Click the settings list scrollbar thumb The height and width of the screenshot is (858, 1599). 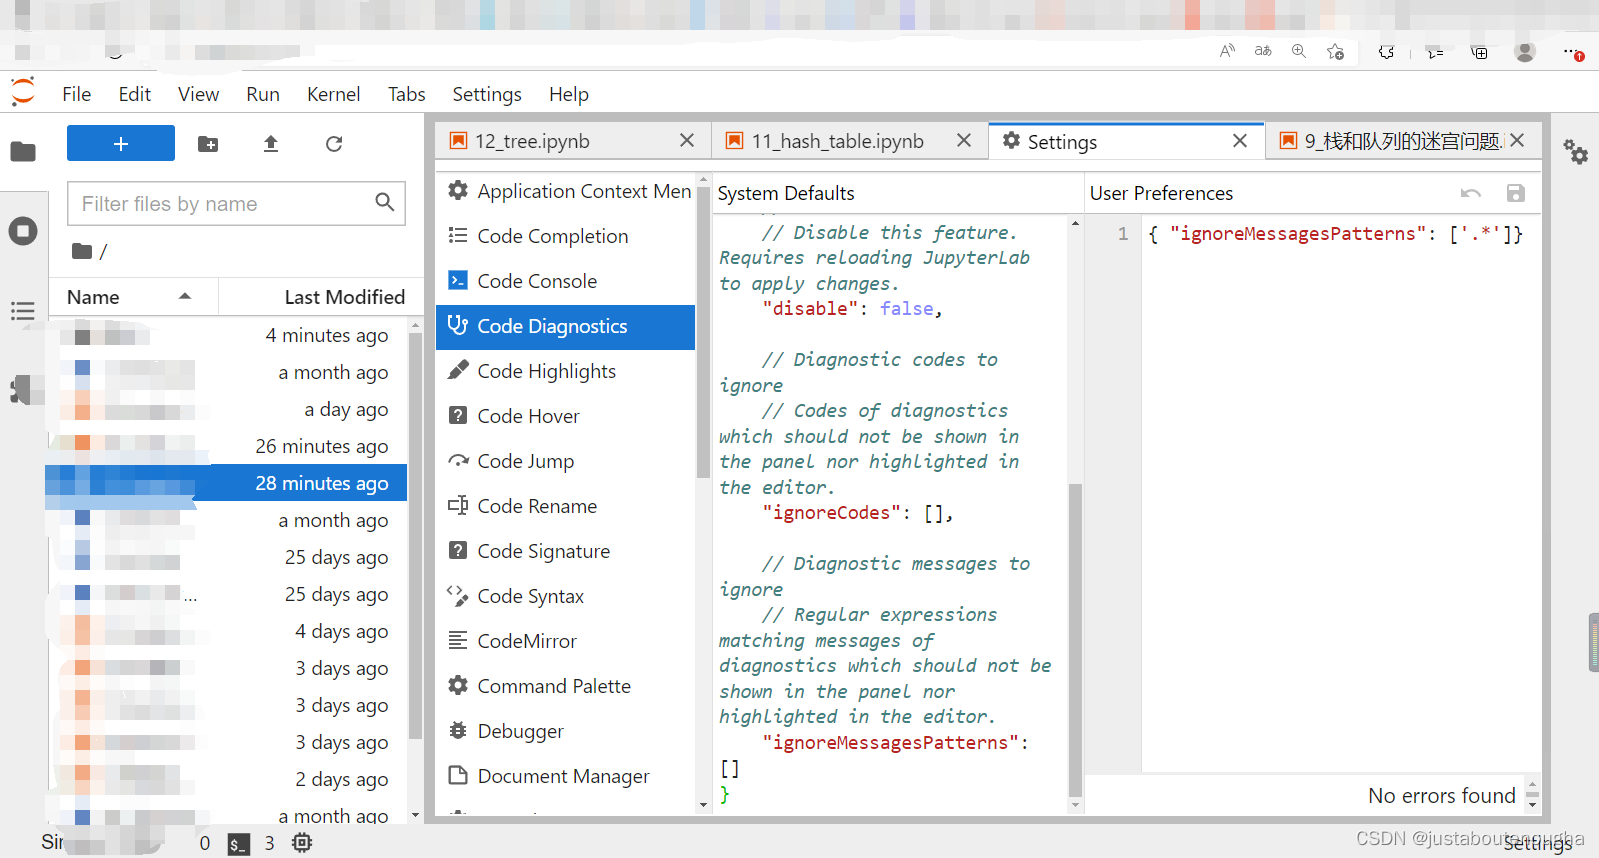[x=703, y=330]
